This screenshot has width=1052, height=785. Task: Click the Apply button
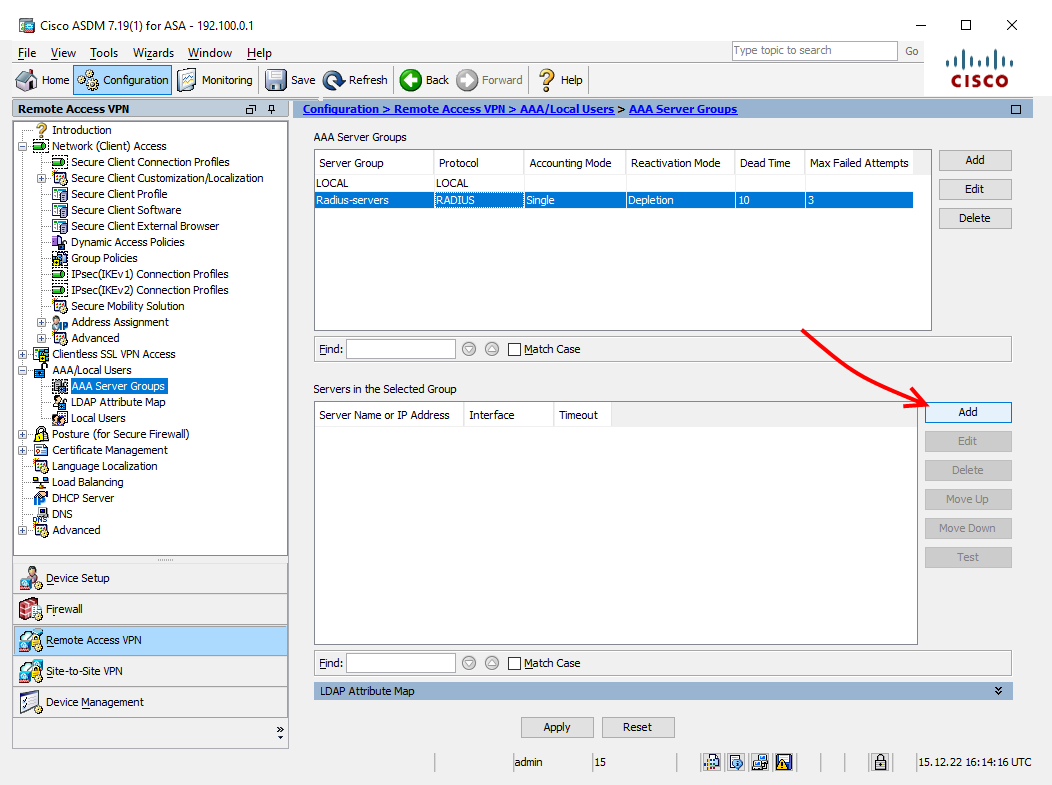pos(557,727)
